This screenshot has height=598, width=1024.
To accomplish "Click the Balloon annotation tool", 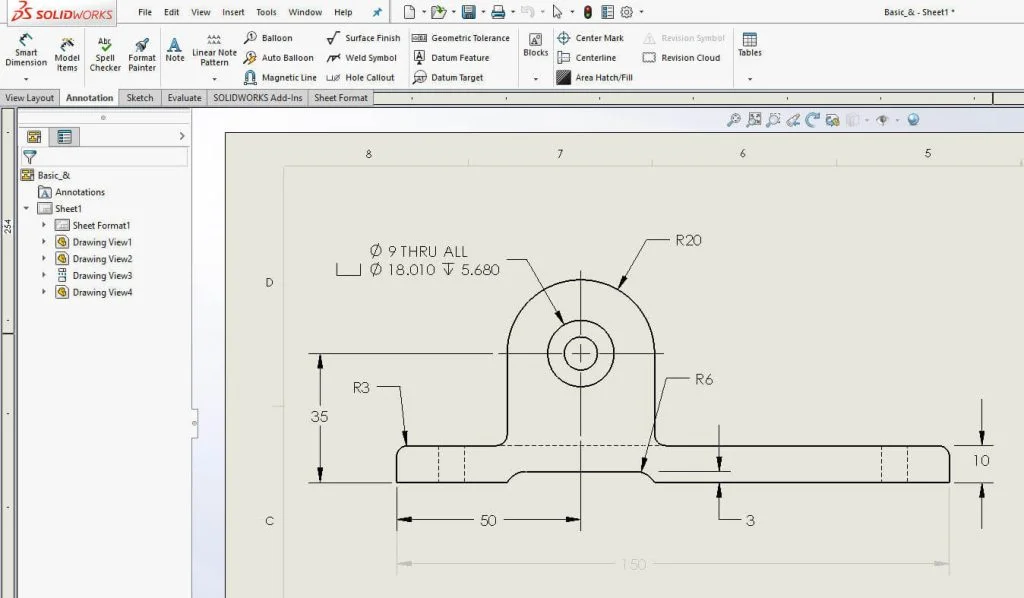I will click(268, 38).
